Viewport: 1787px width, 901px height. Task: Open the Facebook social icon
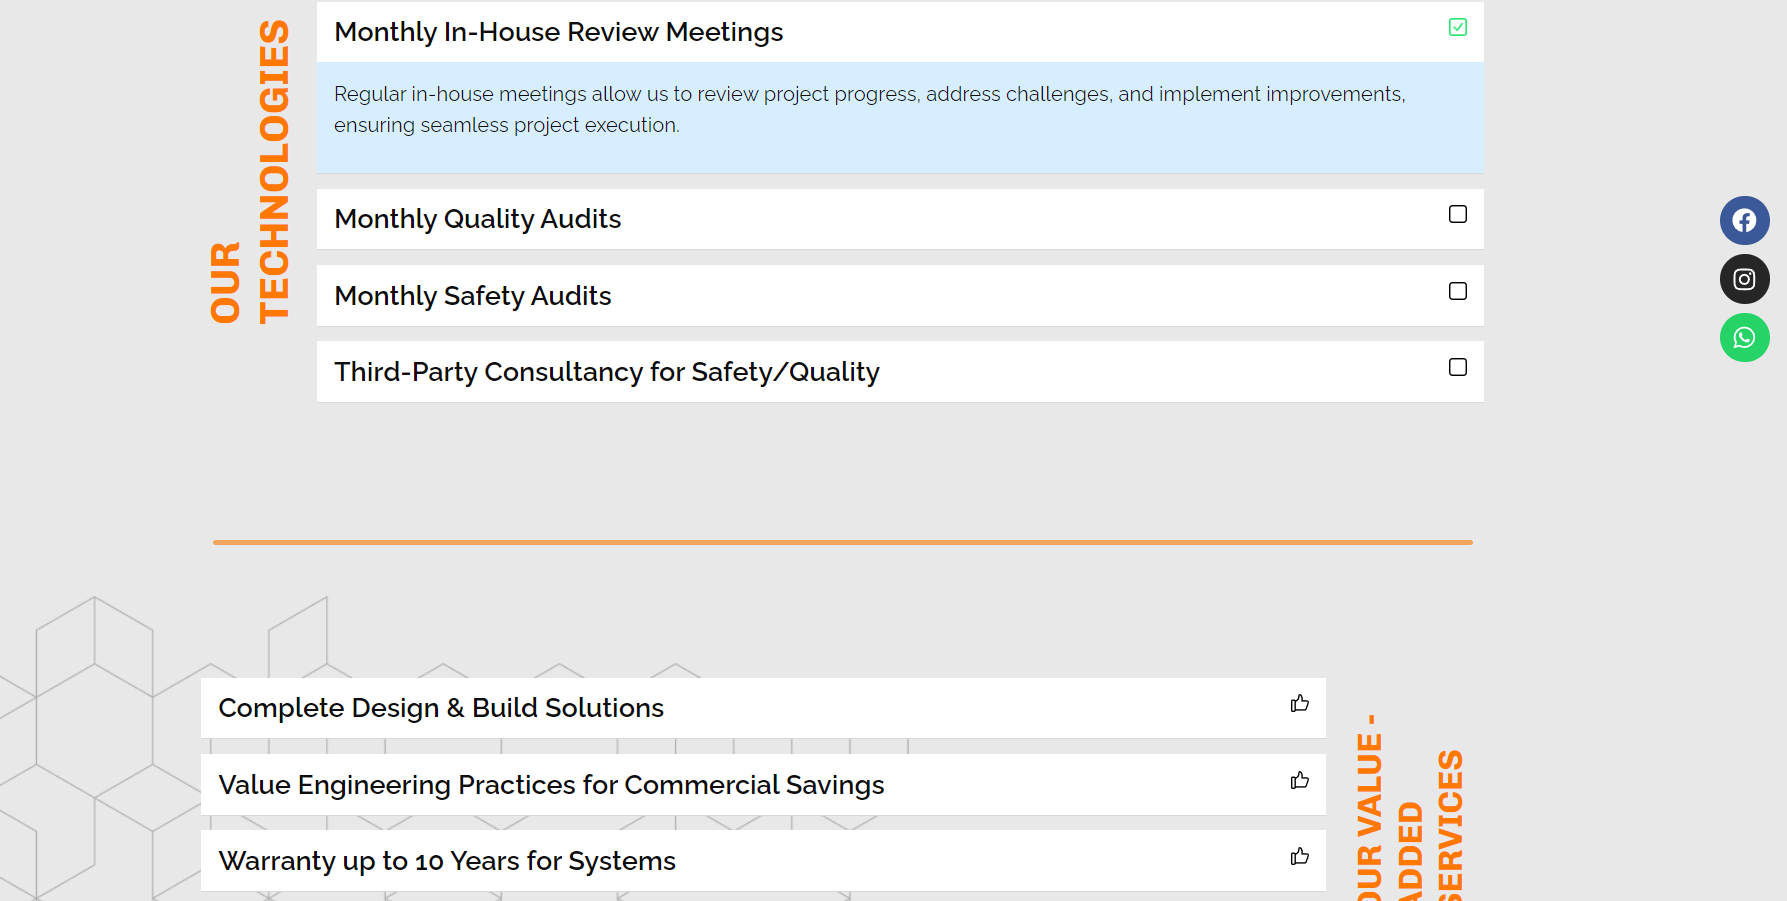[x=1744, y=220]
